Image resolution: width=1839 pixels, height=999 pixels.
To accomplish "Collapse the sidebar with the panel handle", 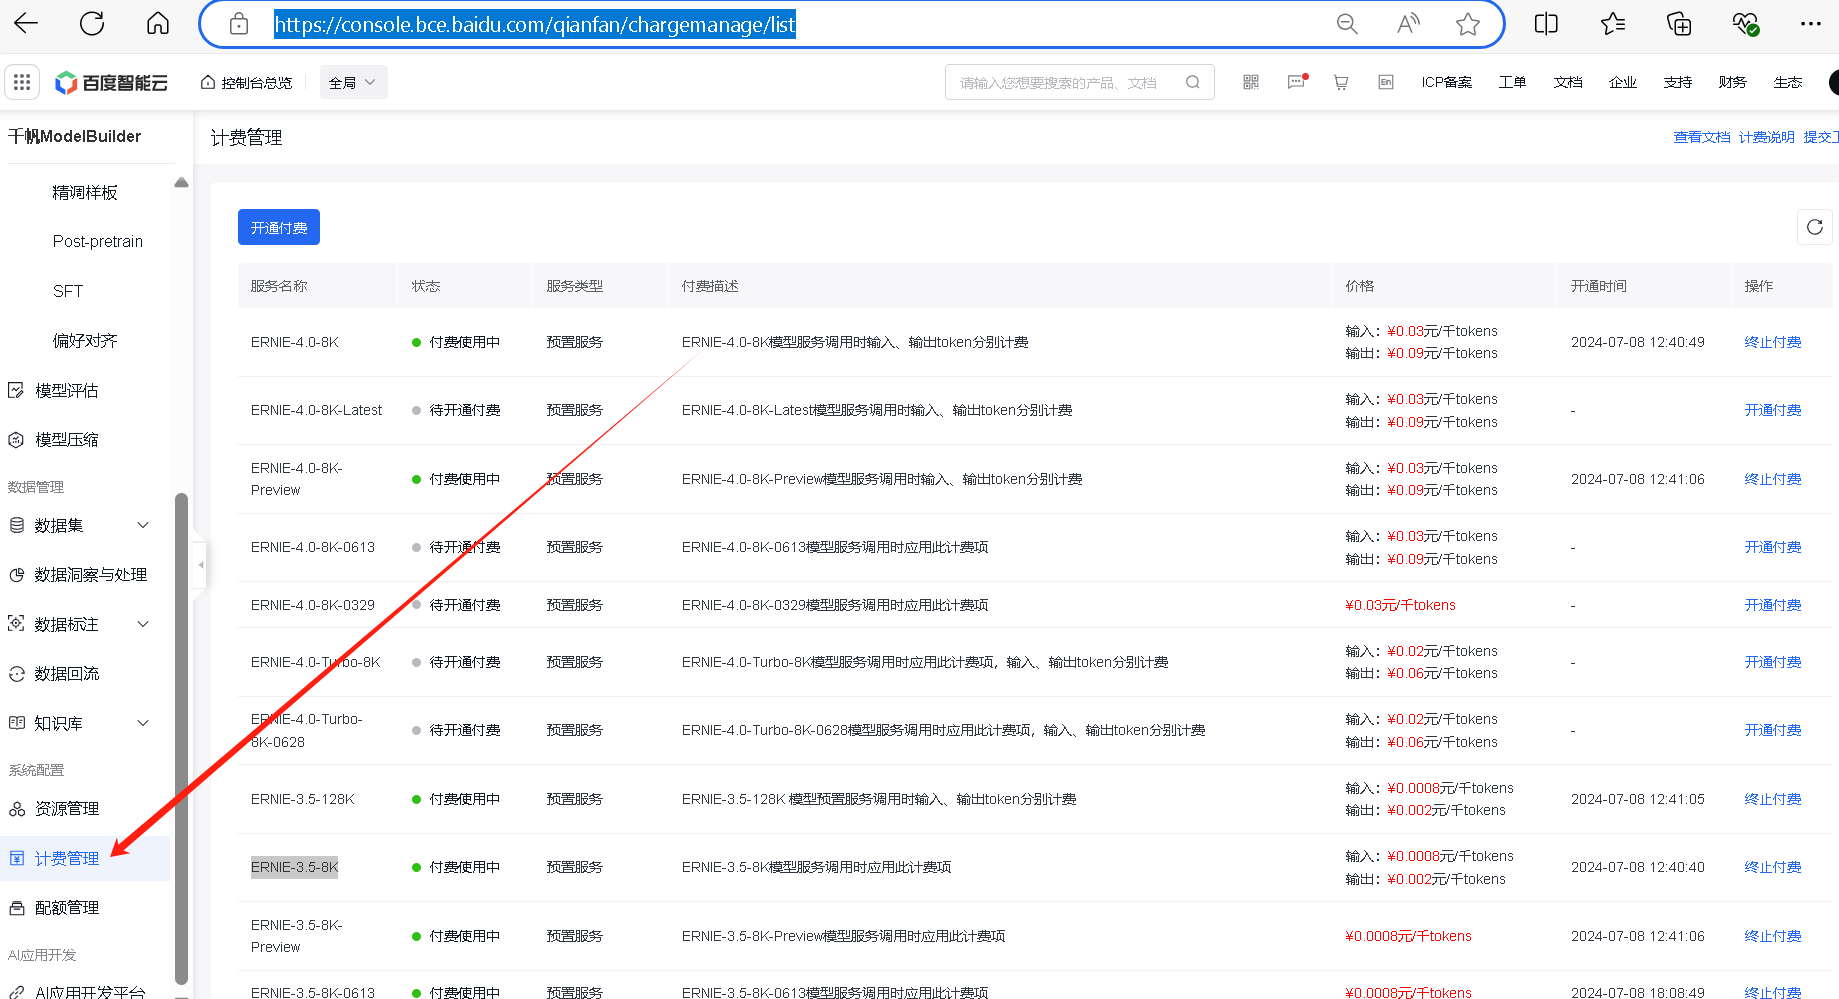I will (201, 565).
